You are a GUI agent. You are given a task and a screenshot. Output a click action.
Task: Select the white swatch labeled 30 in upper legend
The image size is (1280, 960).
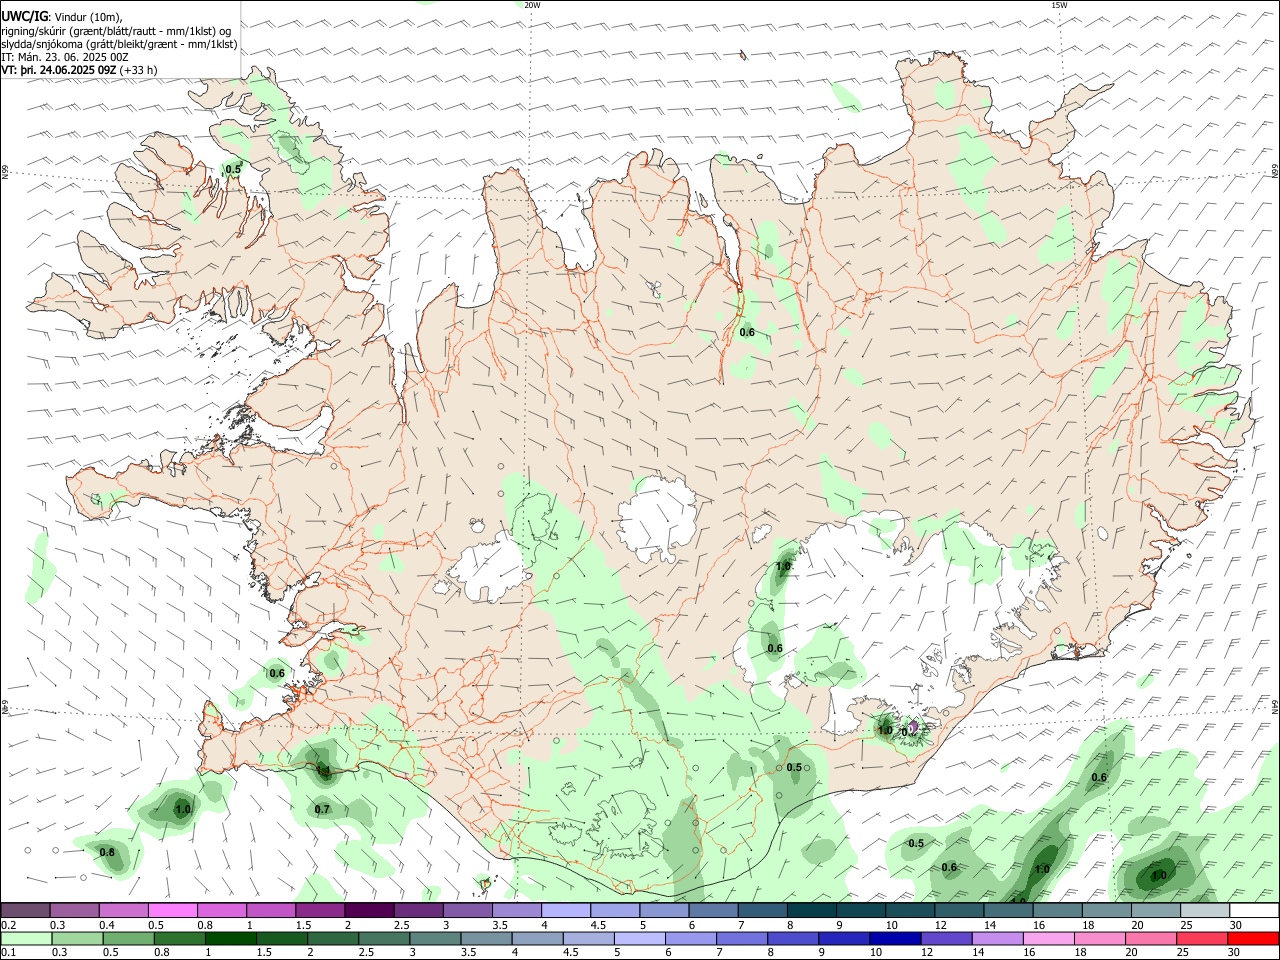click(x=1254, y=910)
